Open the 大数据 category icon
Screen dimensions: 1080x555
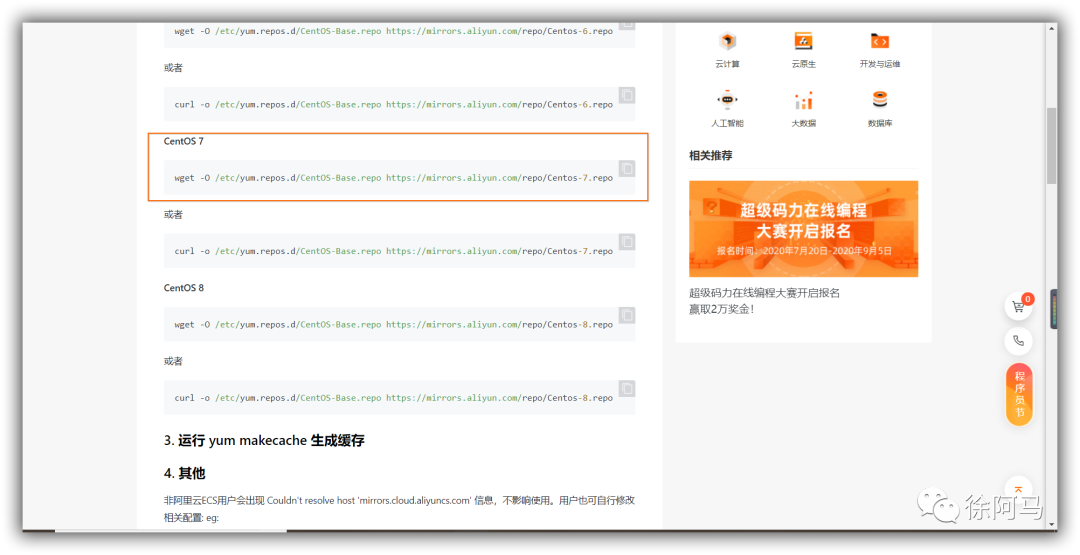(x=803, y=101)
